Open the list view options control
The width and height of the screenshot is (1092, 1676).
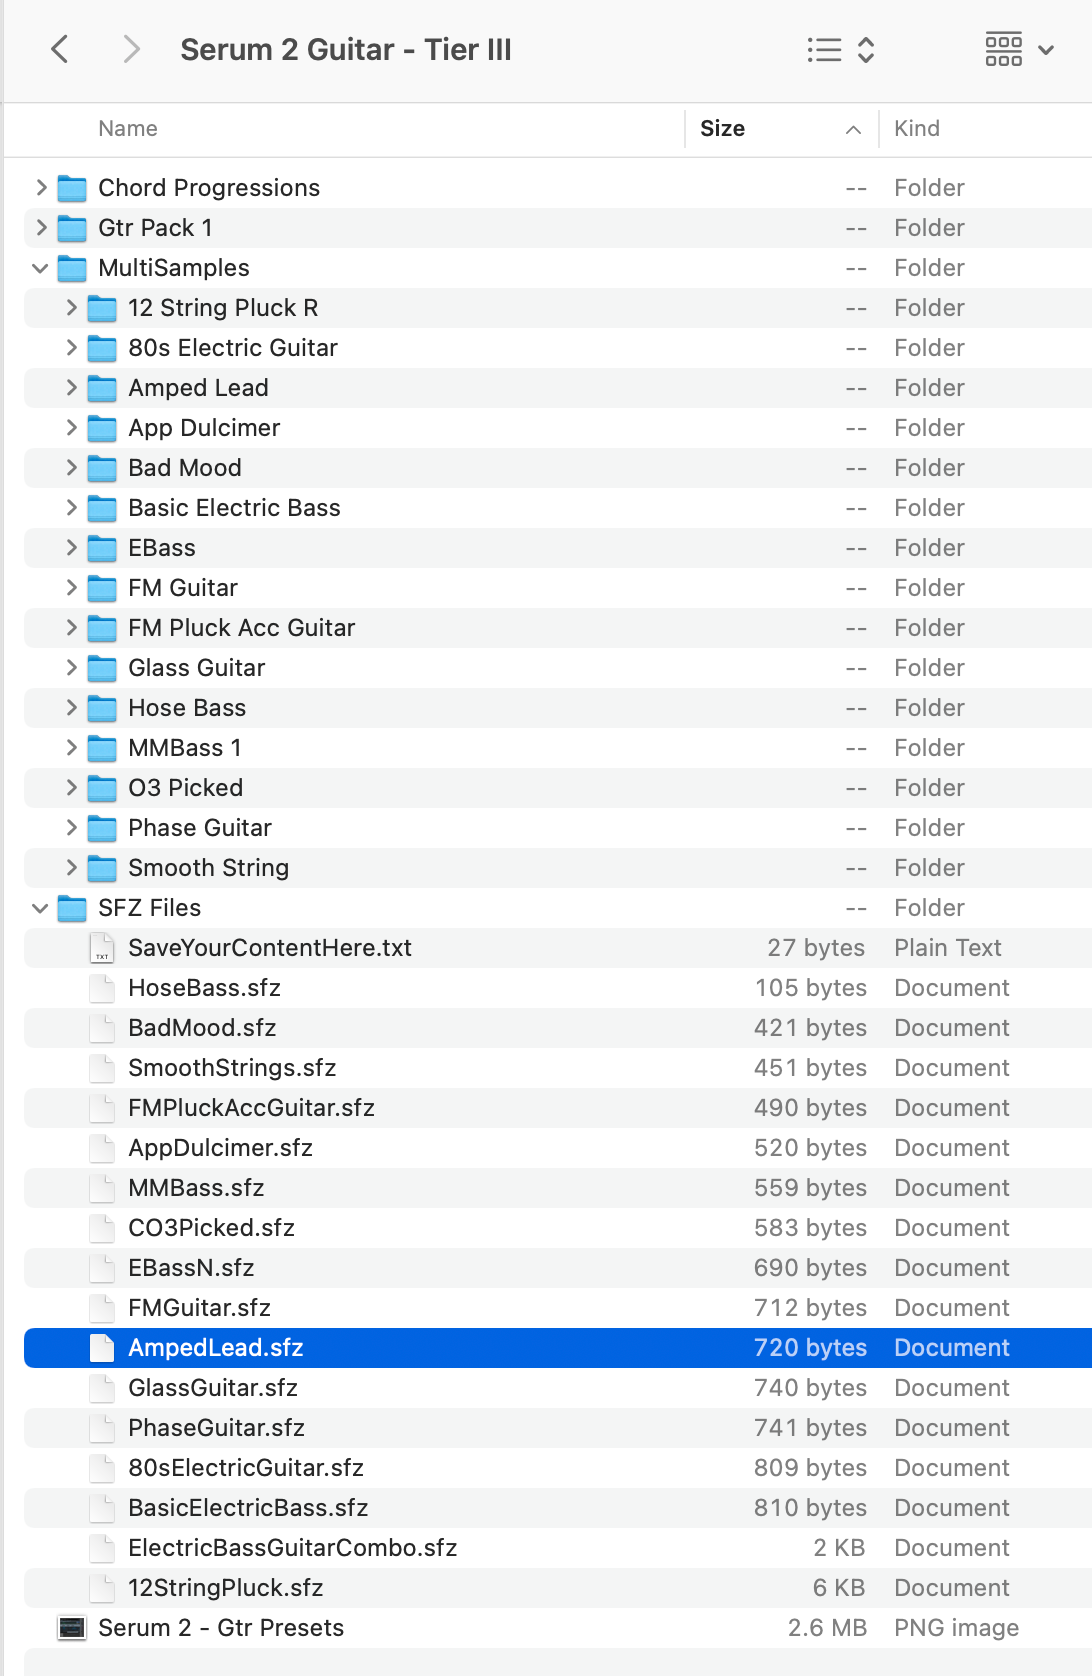841,50
